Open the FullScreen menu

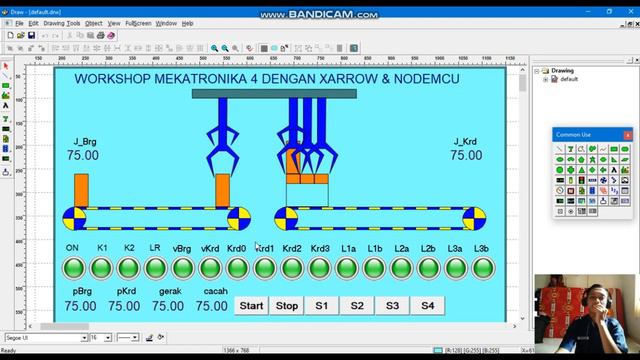138,24
